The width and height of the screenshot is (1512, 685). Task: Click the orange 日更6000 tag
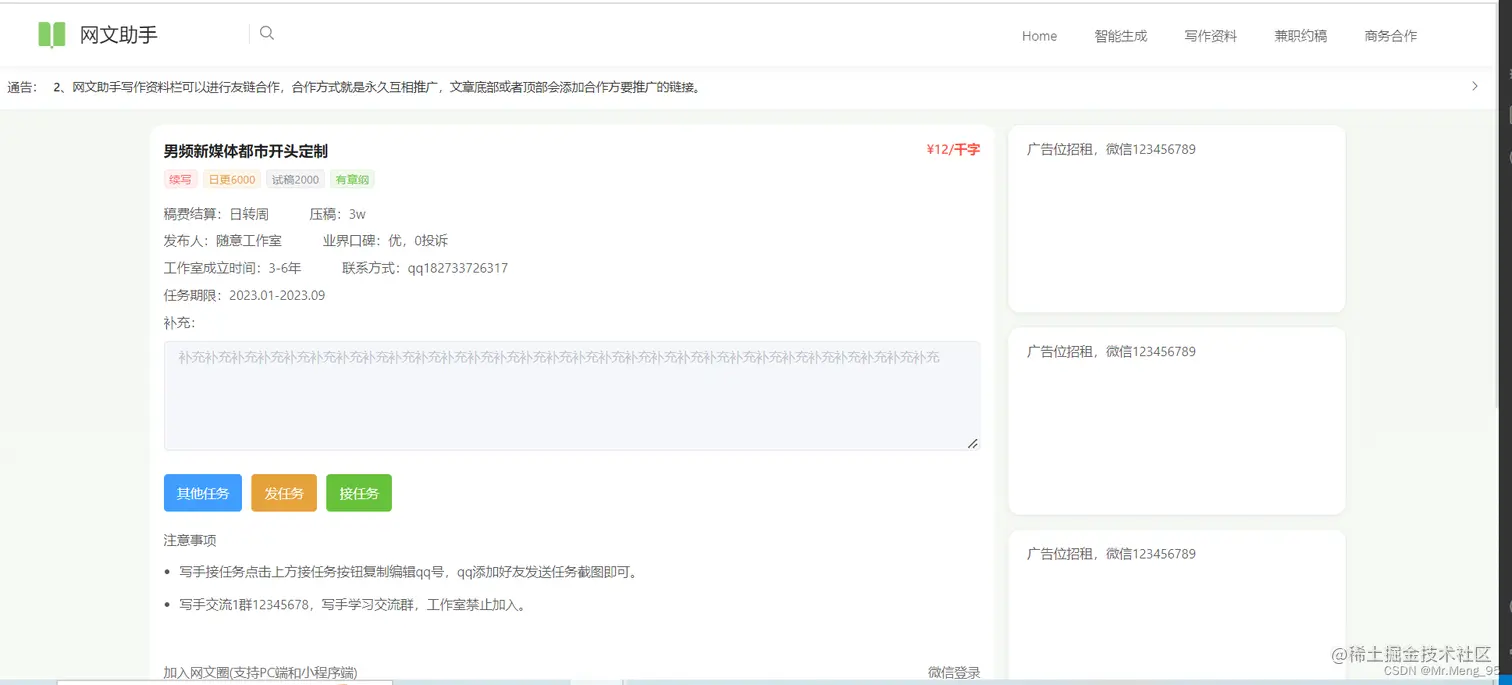tap(232, 179)
